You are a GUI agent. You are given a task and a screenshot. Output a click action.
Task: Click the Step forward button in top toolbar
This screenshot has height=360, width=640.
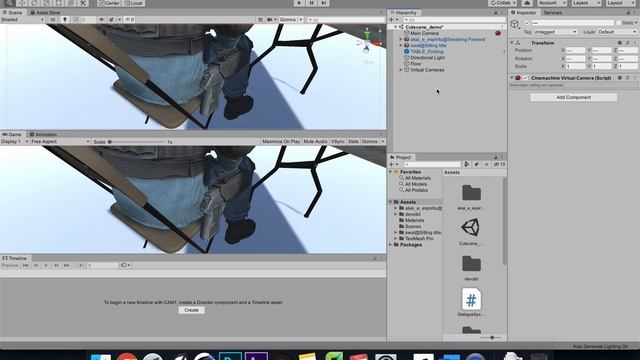[324, 3]
